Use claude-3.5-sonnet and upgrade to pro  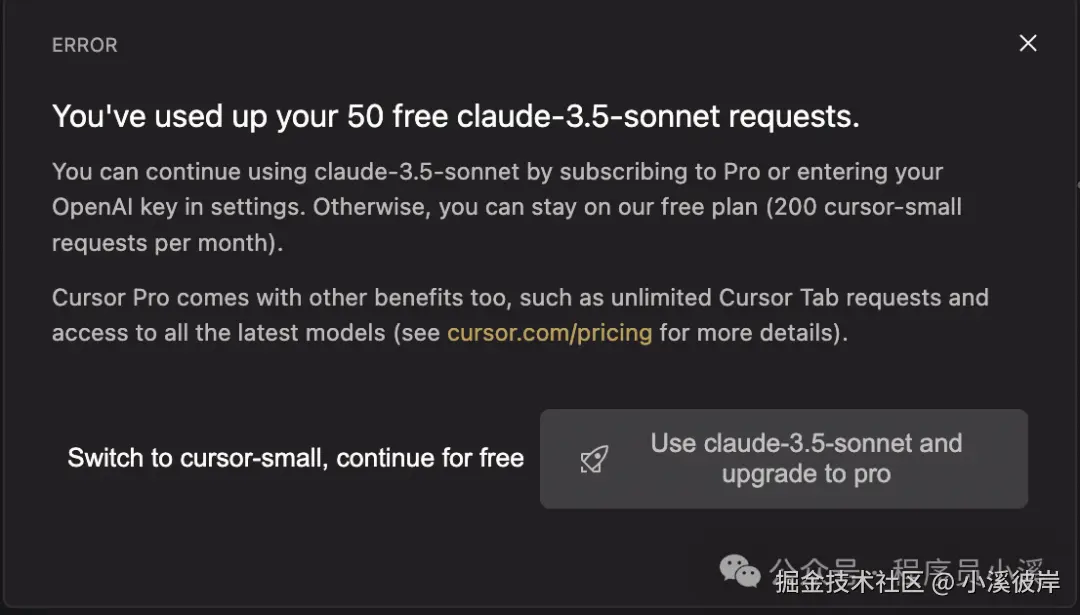coord(806,458)
